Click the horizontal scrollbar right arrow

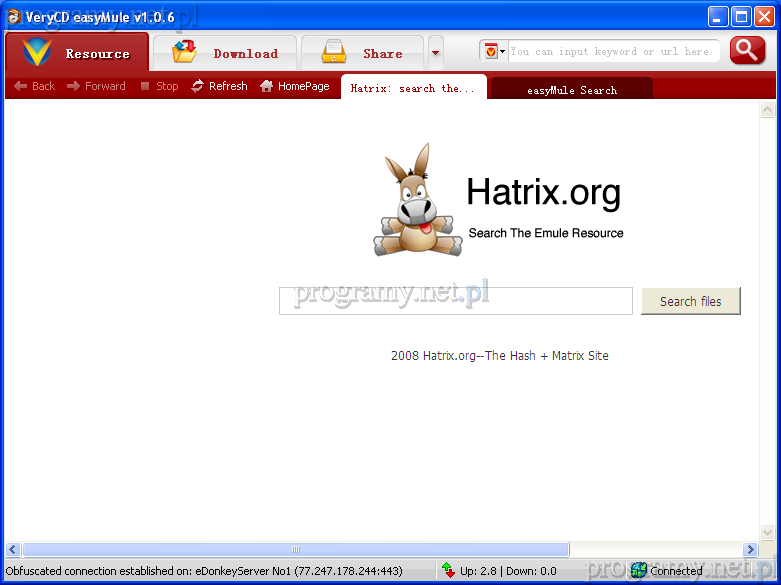750,549
